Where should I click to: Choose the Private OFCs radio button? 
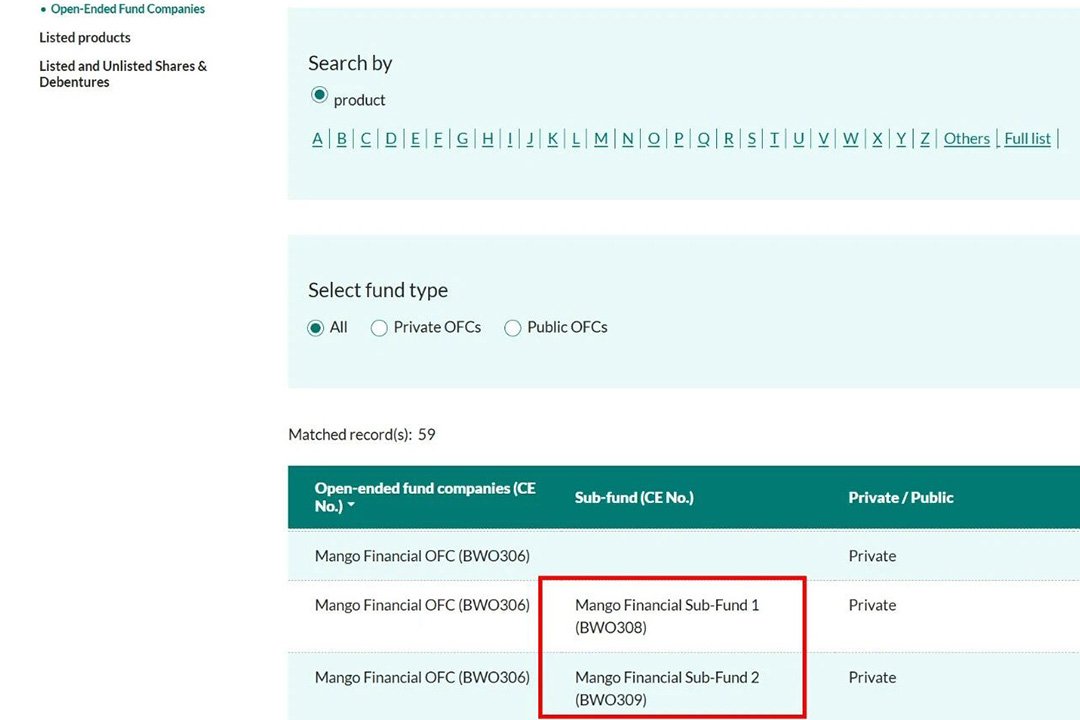click(379, 328)
